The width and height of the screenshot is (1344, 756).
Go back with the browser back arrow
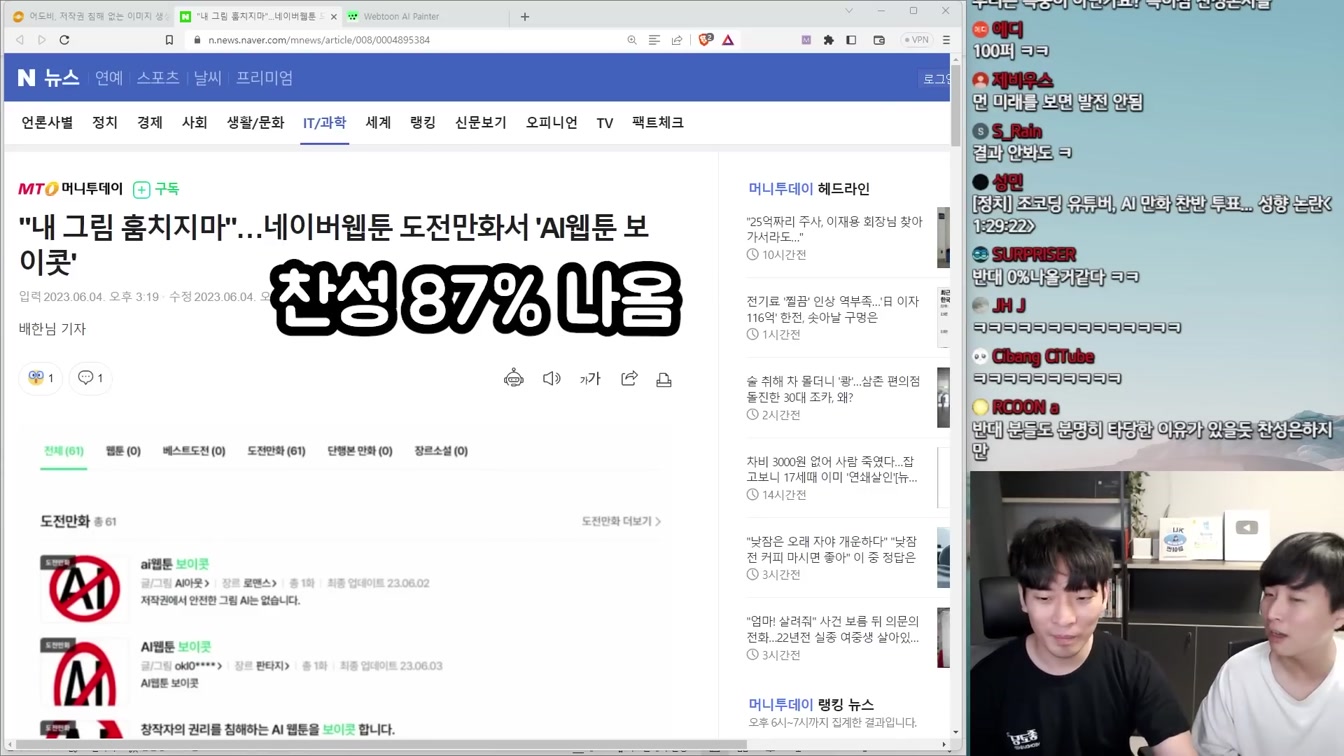pos(20,40)
